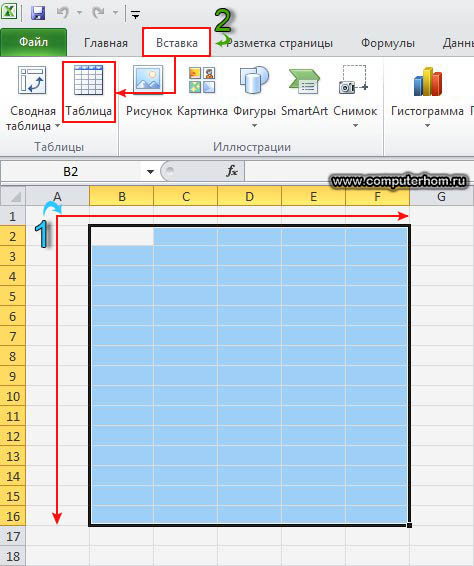This screenshot has height=566, width=474.
Task: Insert a Таблица table
Action: click(89, 92)
